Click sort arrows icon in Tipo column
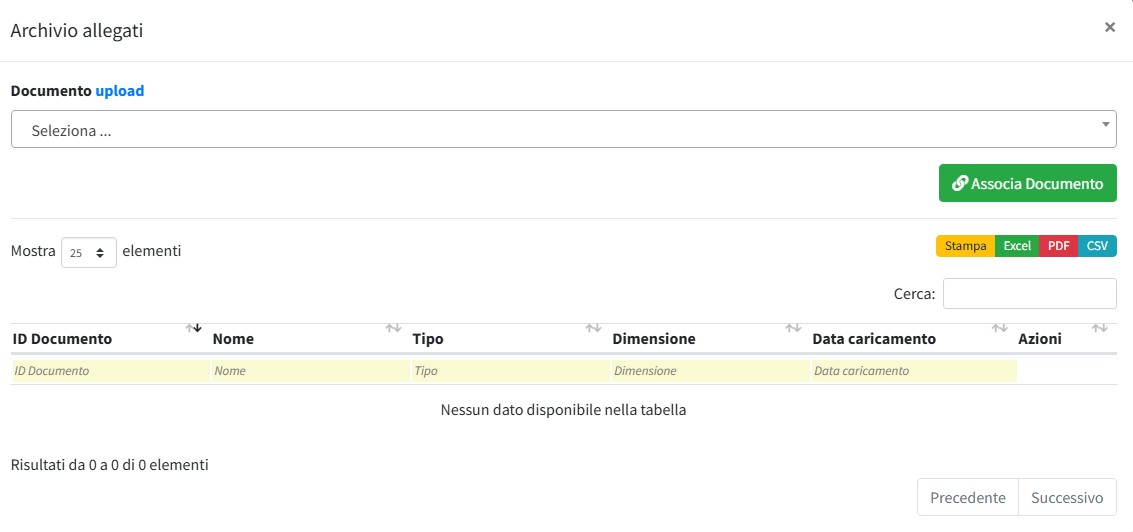 (594, 328)
